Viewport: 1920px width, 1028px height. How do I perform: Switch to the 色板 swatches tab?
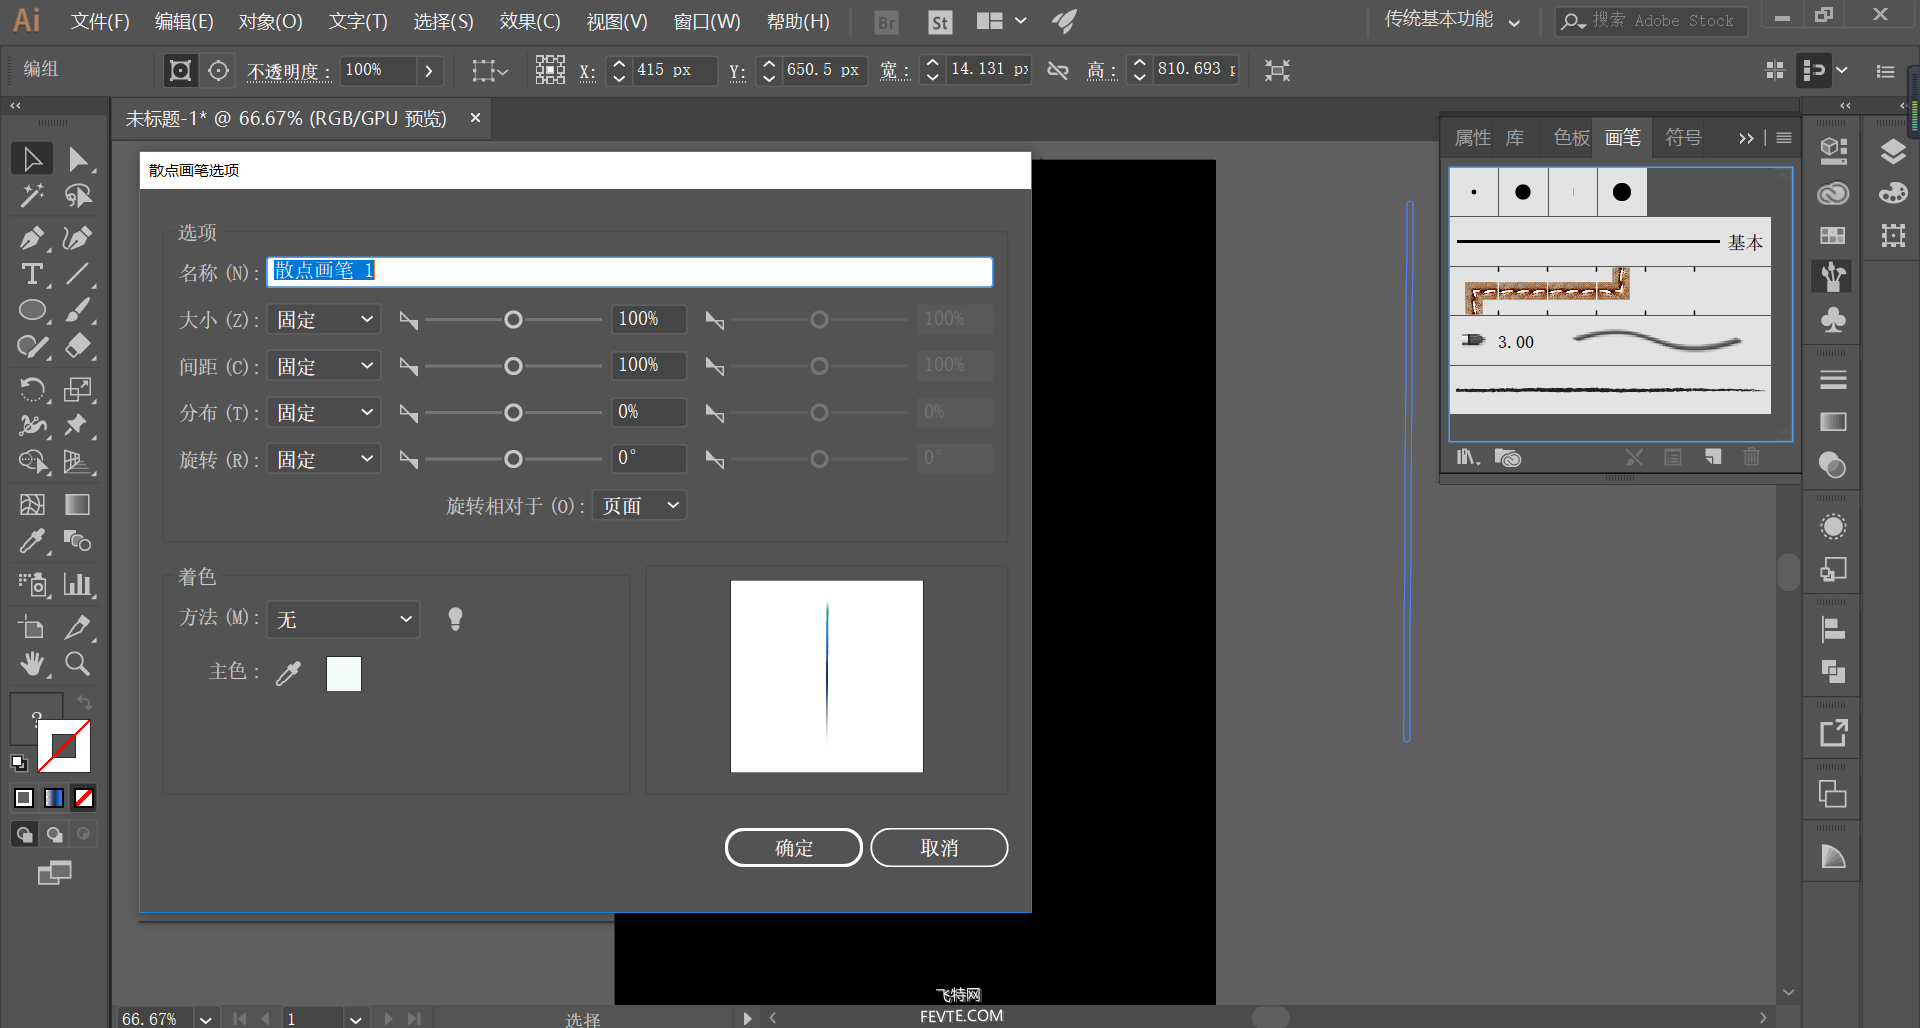point(1571,138)
